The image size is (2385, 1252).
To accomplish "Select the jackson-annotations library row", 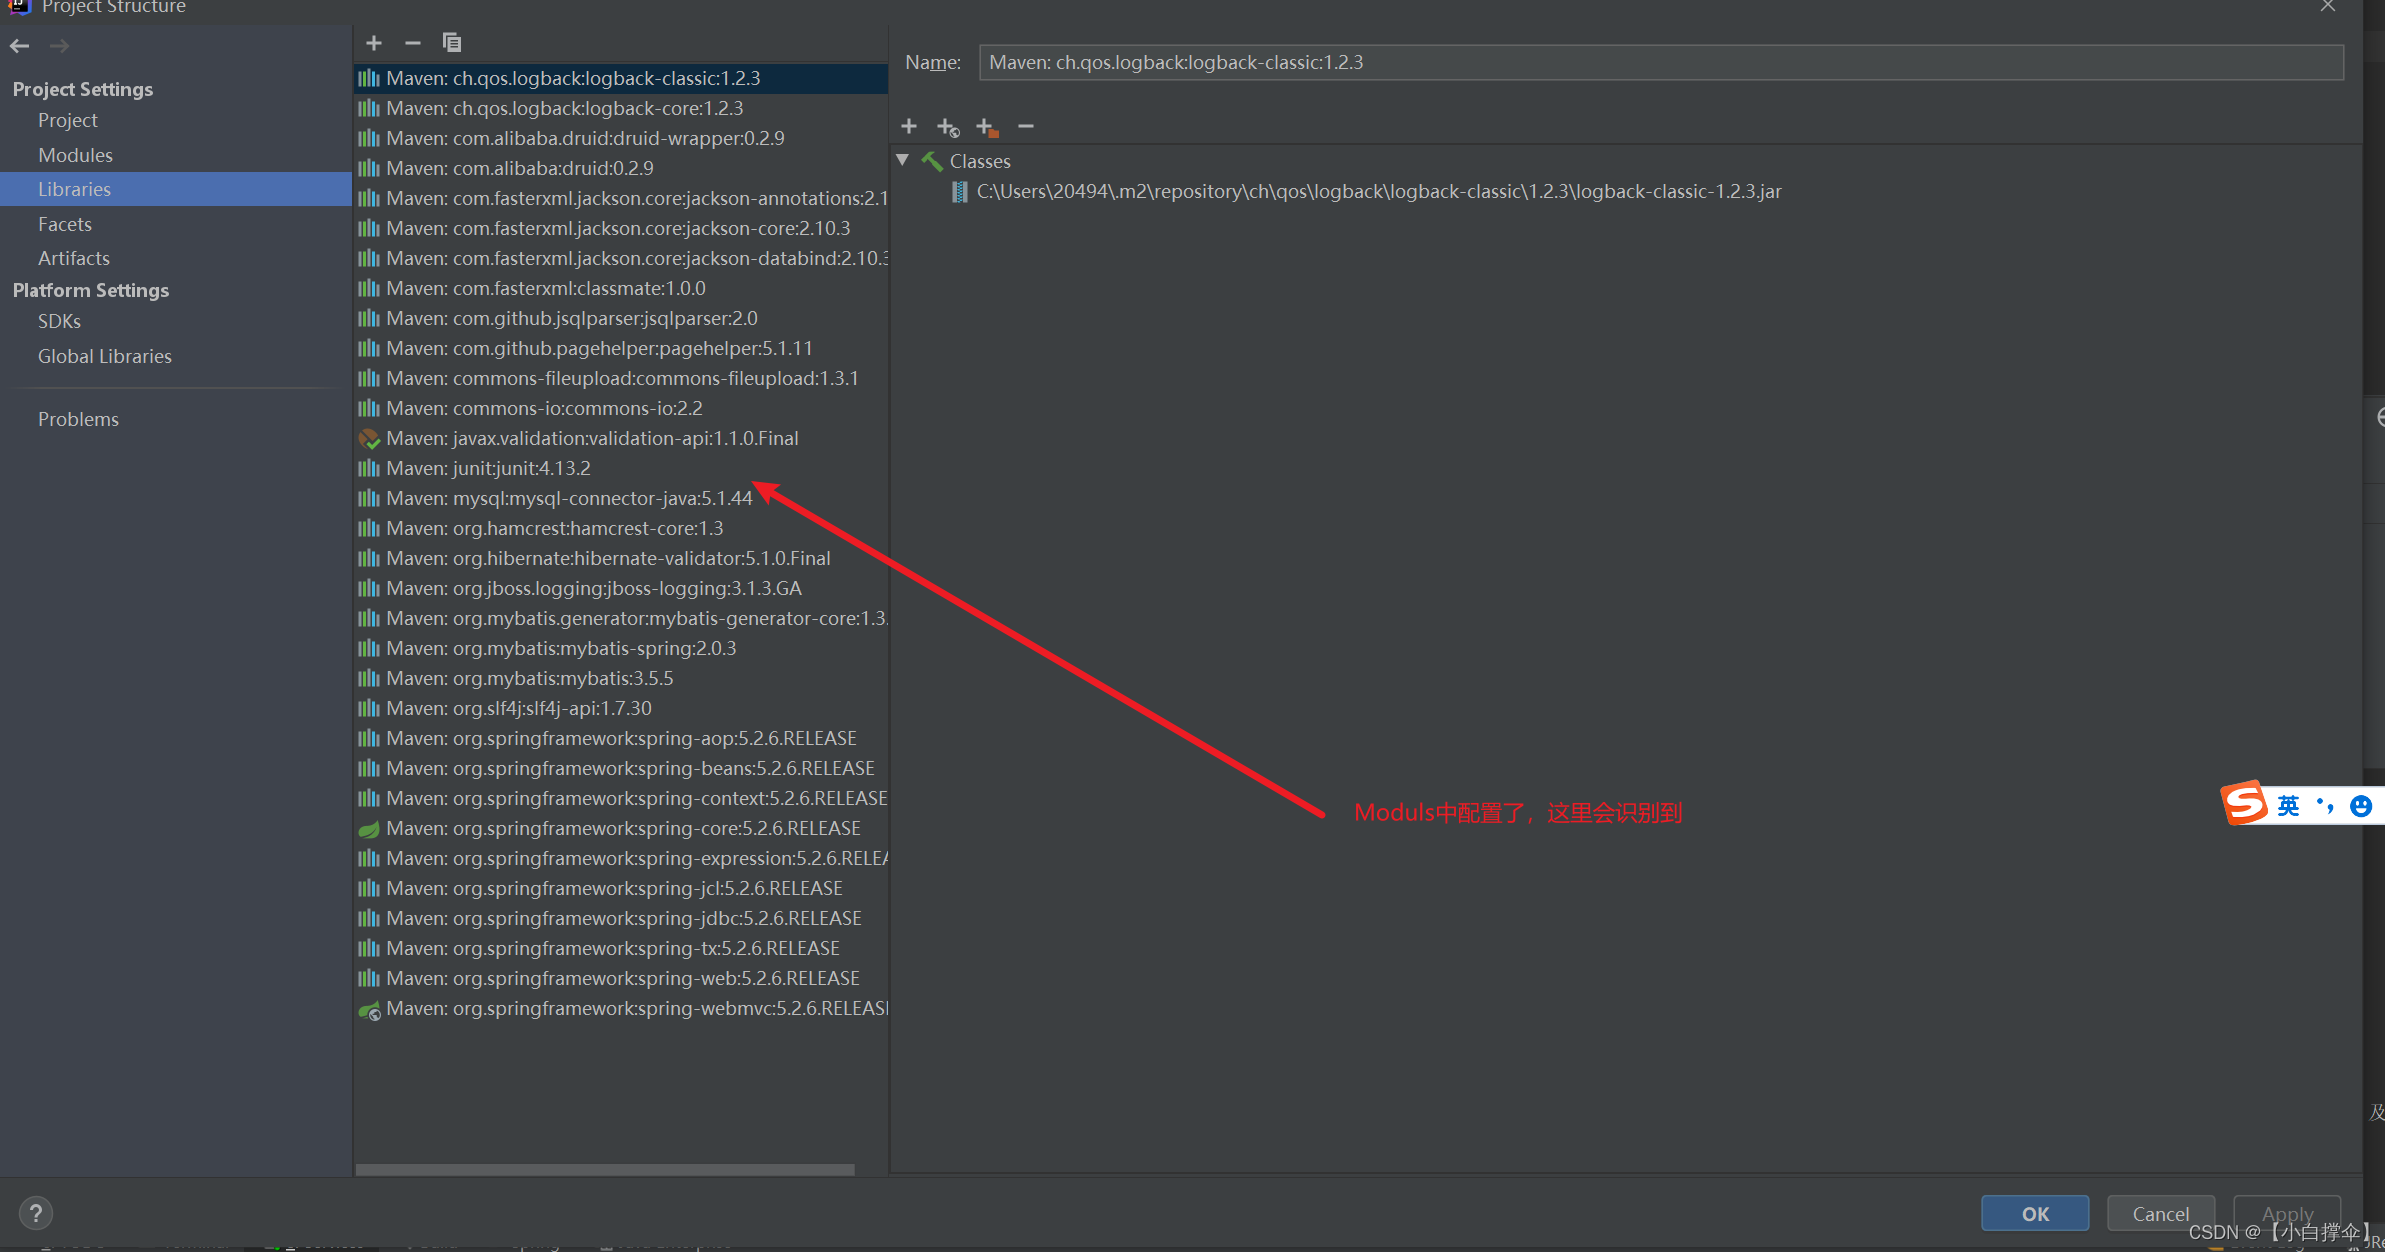I will (x=620, y=198).
